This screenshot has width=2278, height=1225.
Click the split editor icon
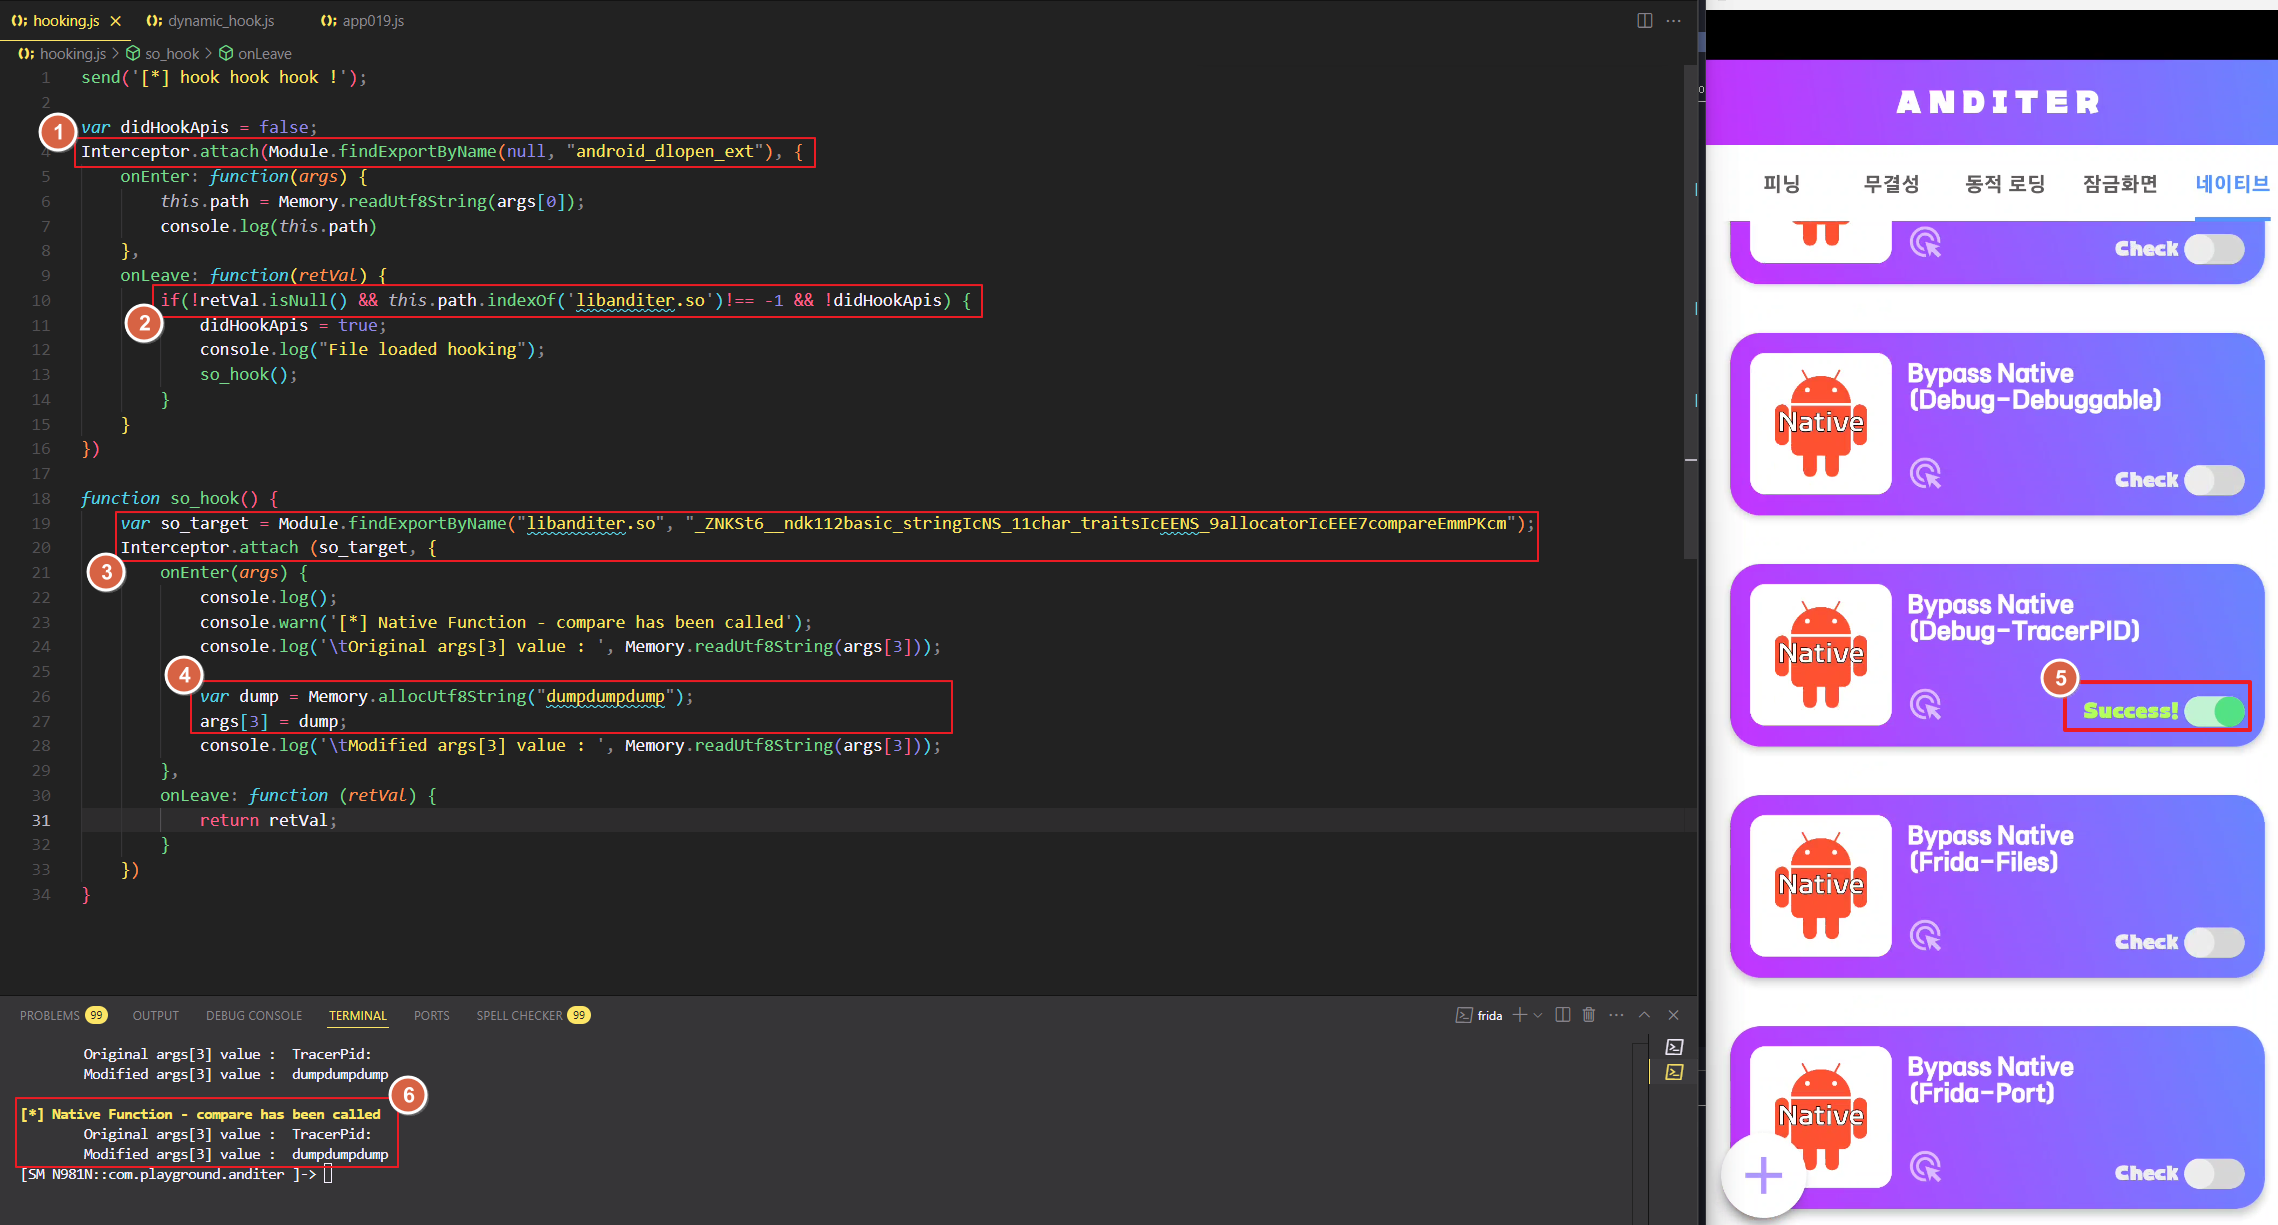tap(1645, 21)
